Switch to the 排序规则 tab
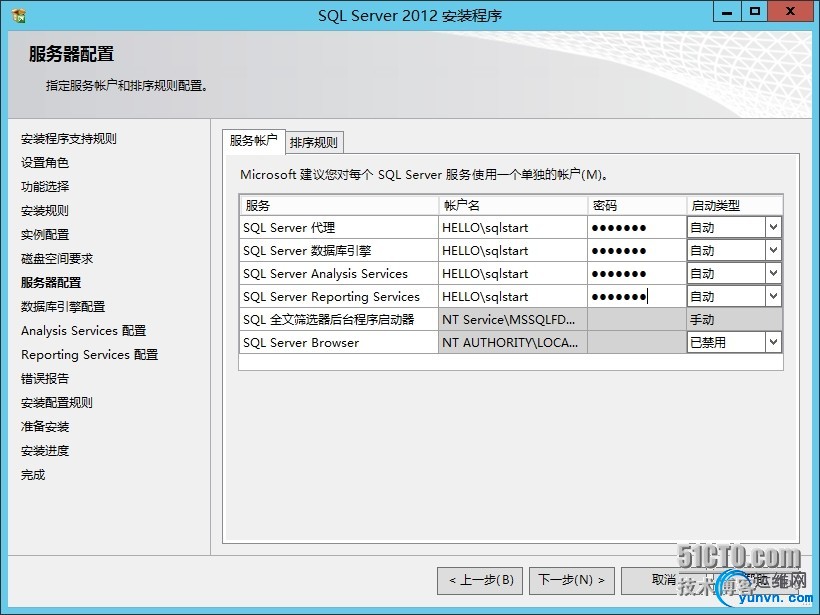 [314, 142]
